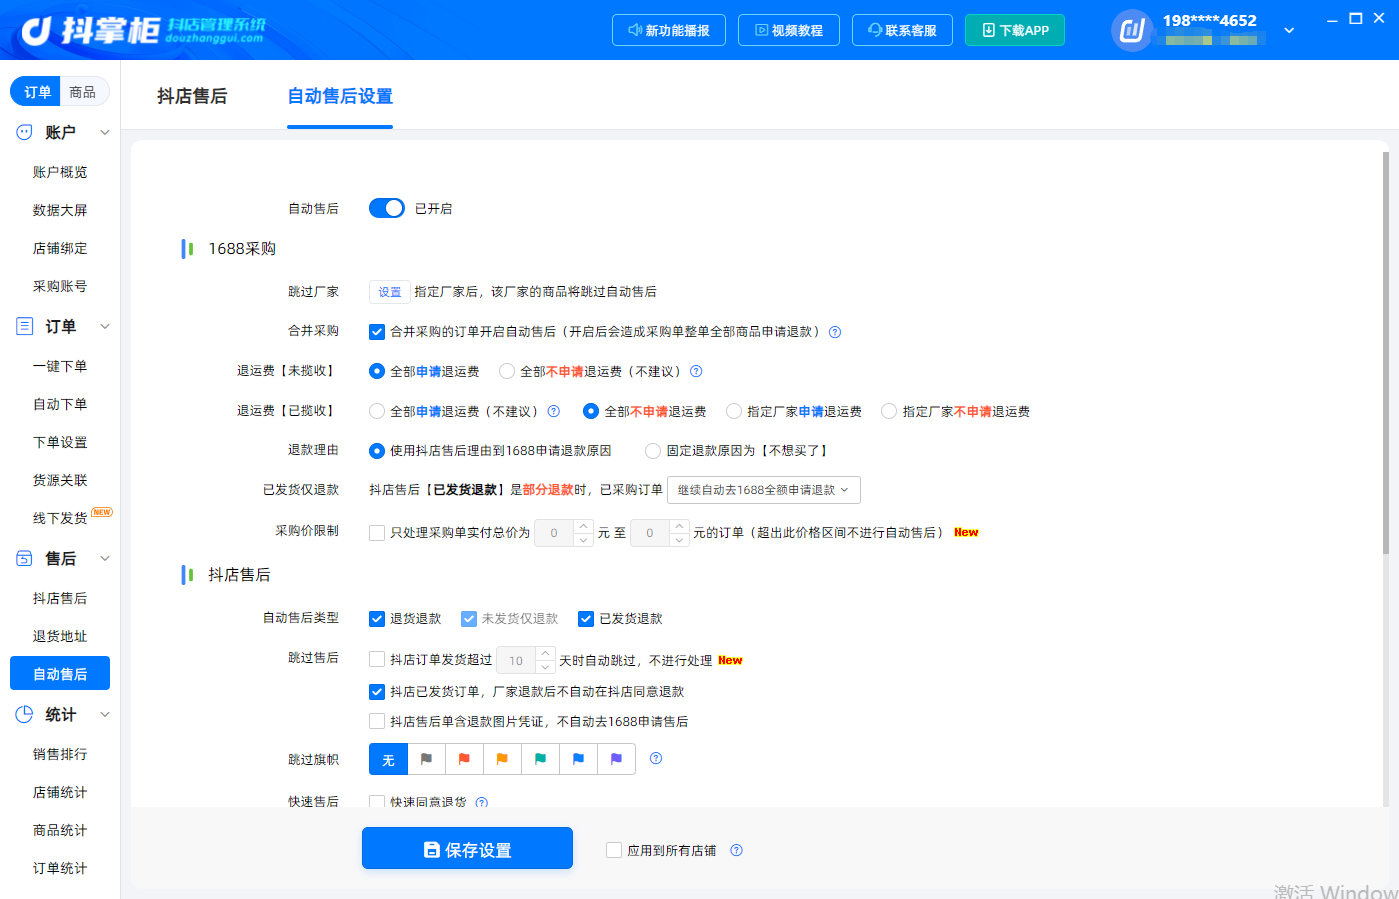
Task: Increase the 天 days stepper
Action: [545, 654]
